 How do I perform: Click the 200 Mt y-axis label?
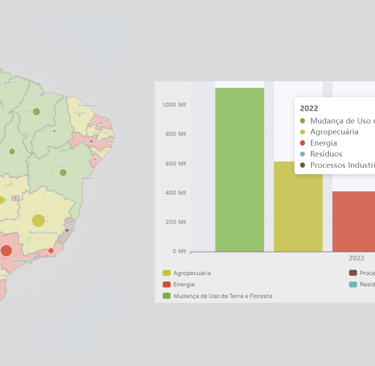click(x=176, y=222)
